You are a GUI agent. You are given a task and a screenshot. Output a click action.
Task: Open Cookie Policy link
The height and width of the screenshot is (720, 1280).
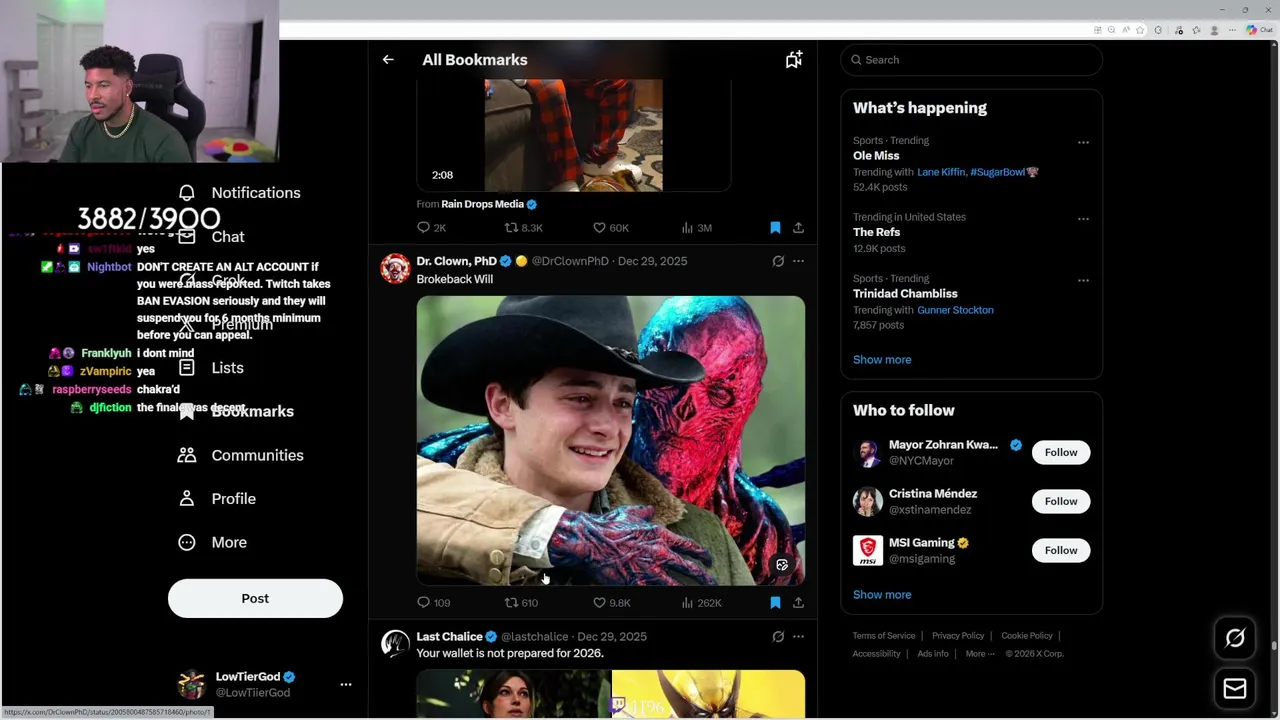pyautogui.click(x=1027, y=636)
